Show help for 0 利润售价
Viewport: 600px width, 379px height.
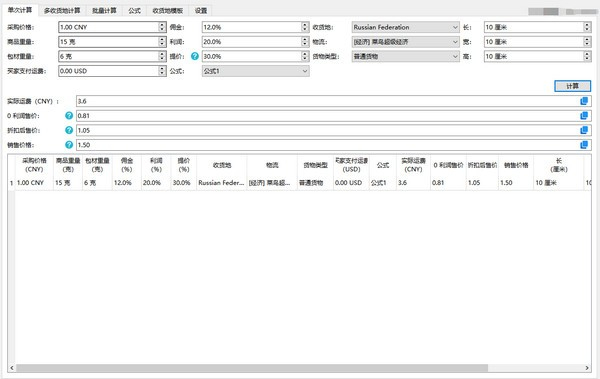click(x=69, y=116)
